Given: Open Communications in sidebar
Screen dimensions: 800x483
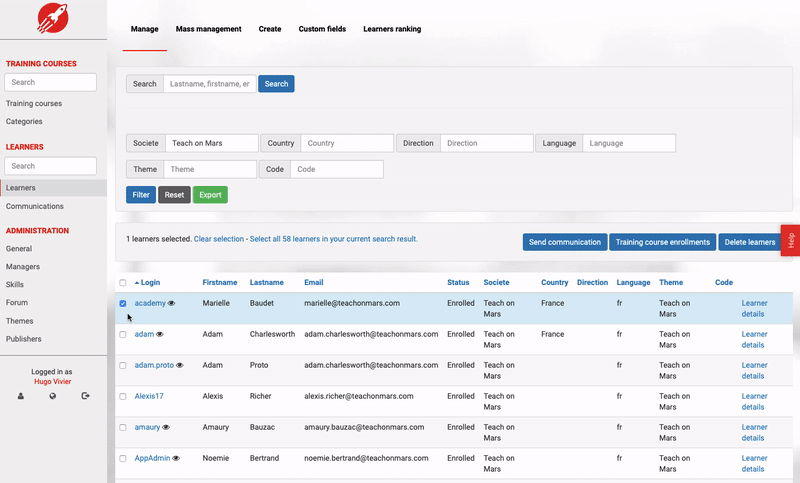Looking at the screenshot, I should click(x=35, y=206).
